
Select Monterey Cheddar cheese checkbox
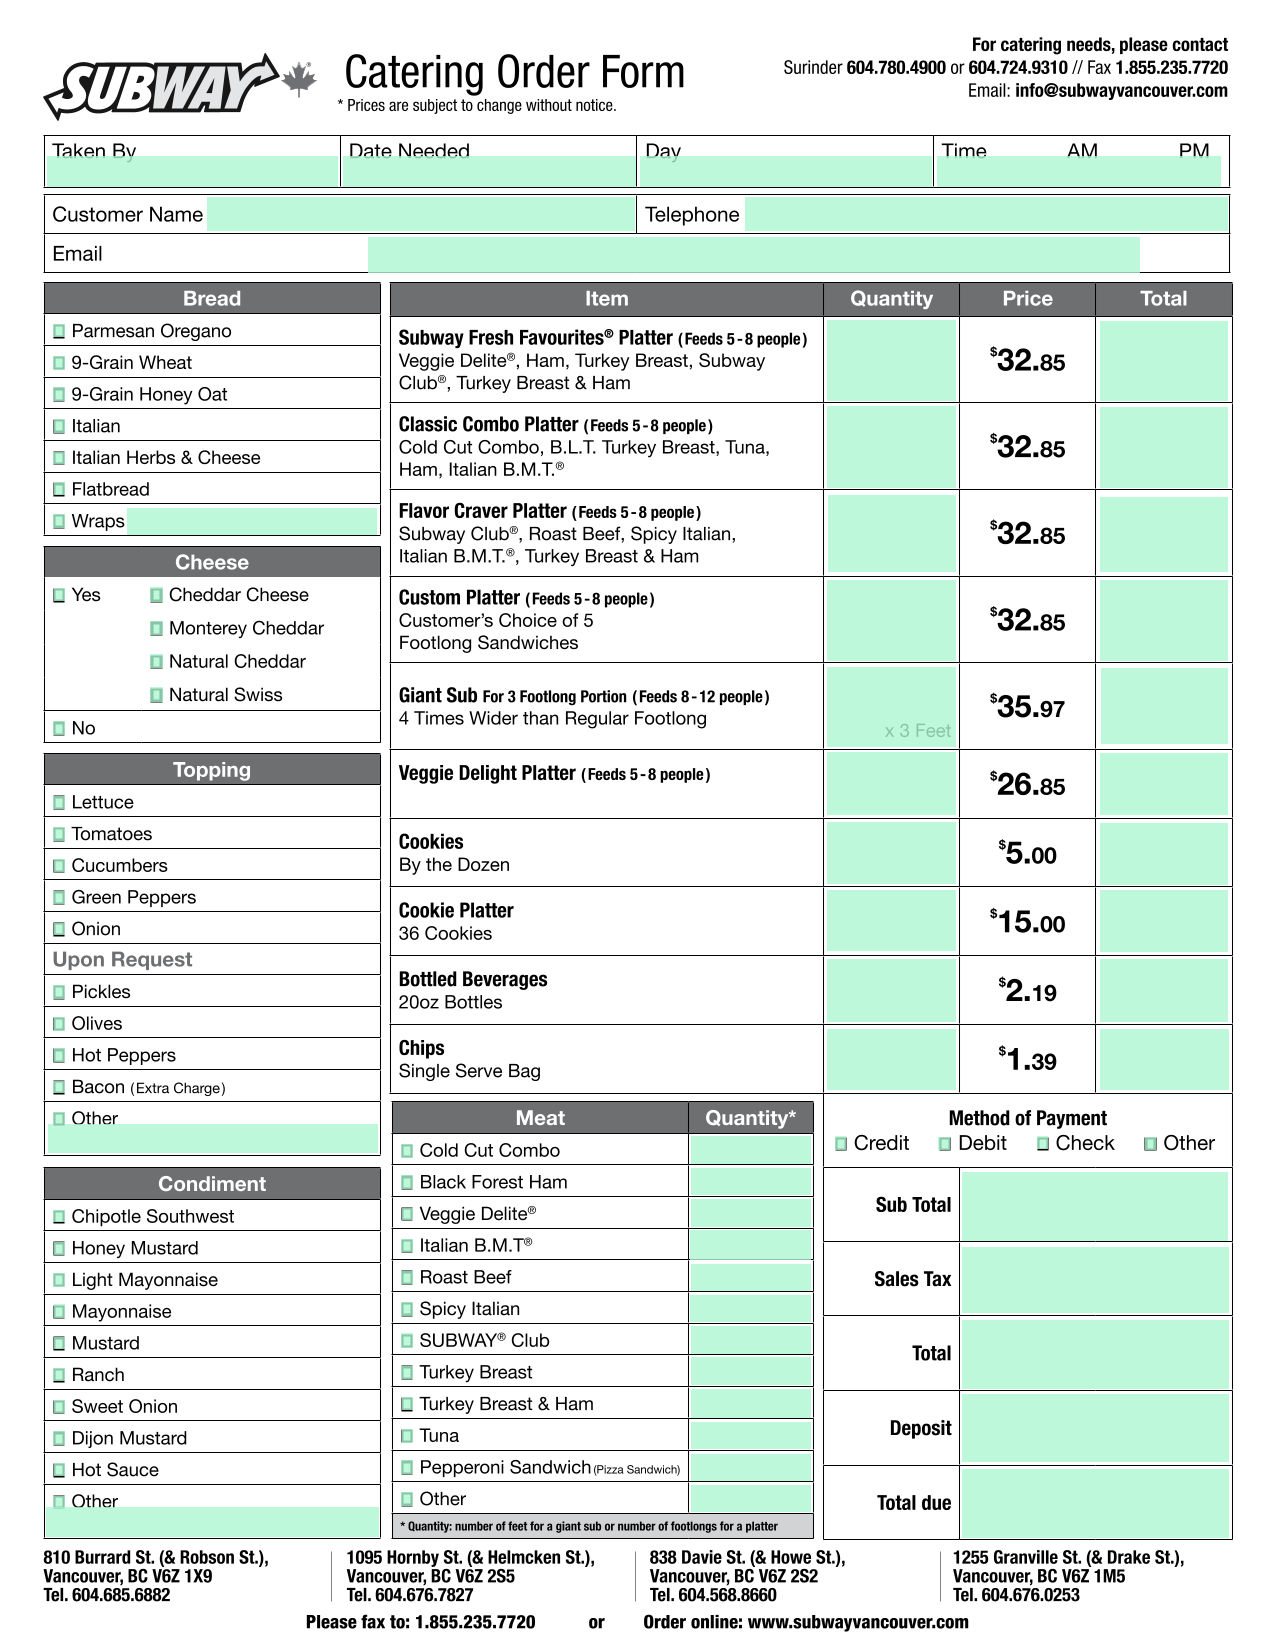[157, 629]
